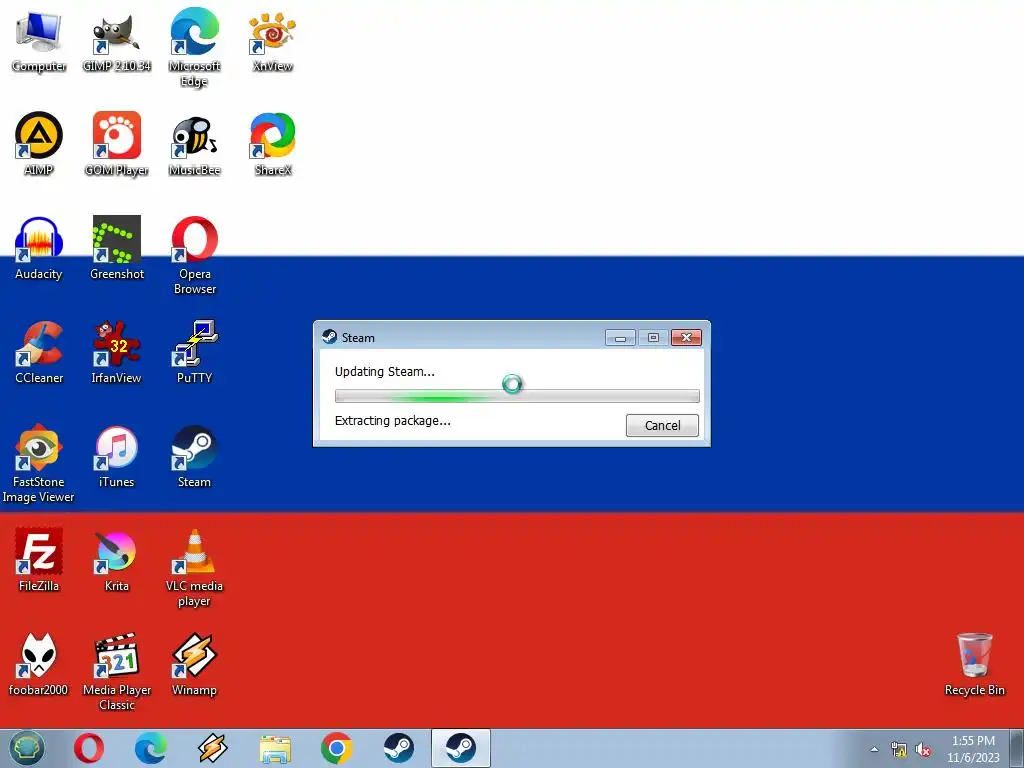1024x768 pixels.
Task: Open the Windows Start menu
Action: point(26,748)
